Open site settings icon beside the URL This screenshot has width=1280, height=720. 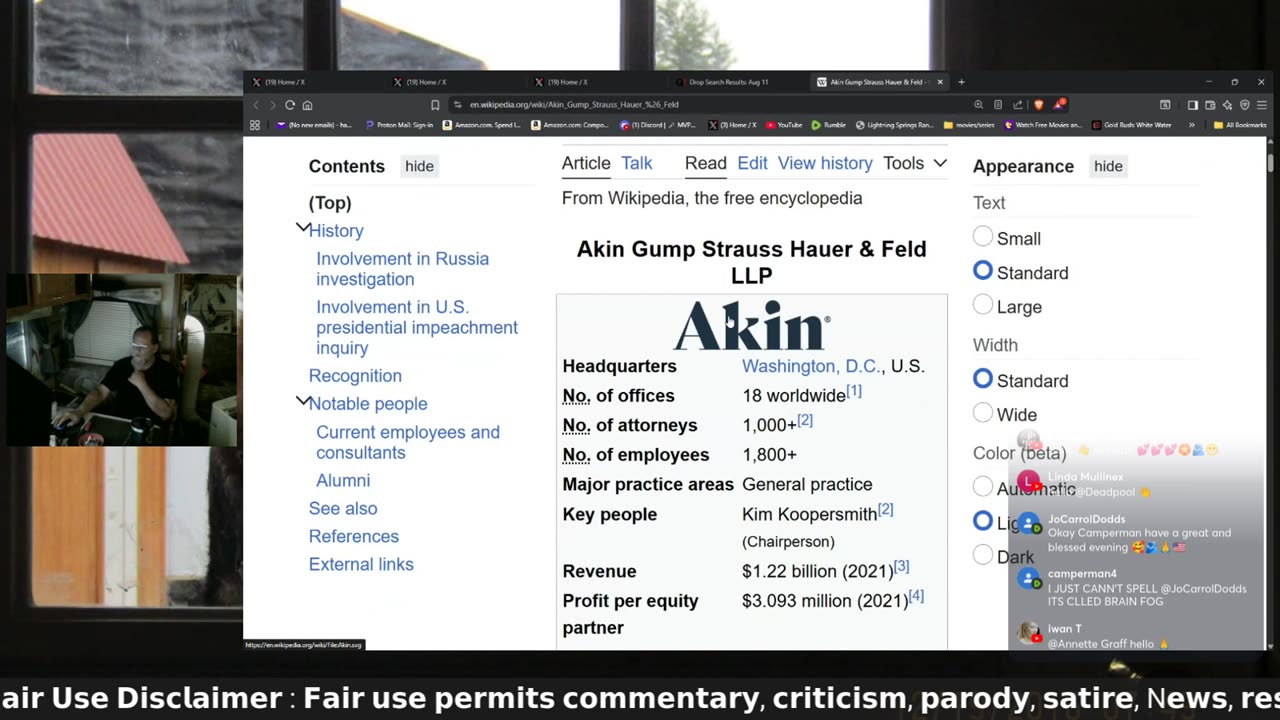click(x=457, y=105)
